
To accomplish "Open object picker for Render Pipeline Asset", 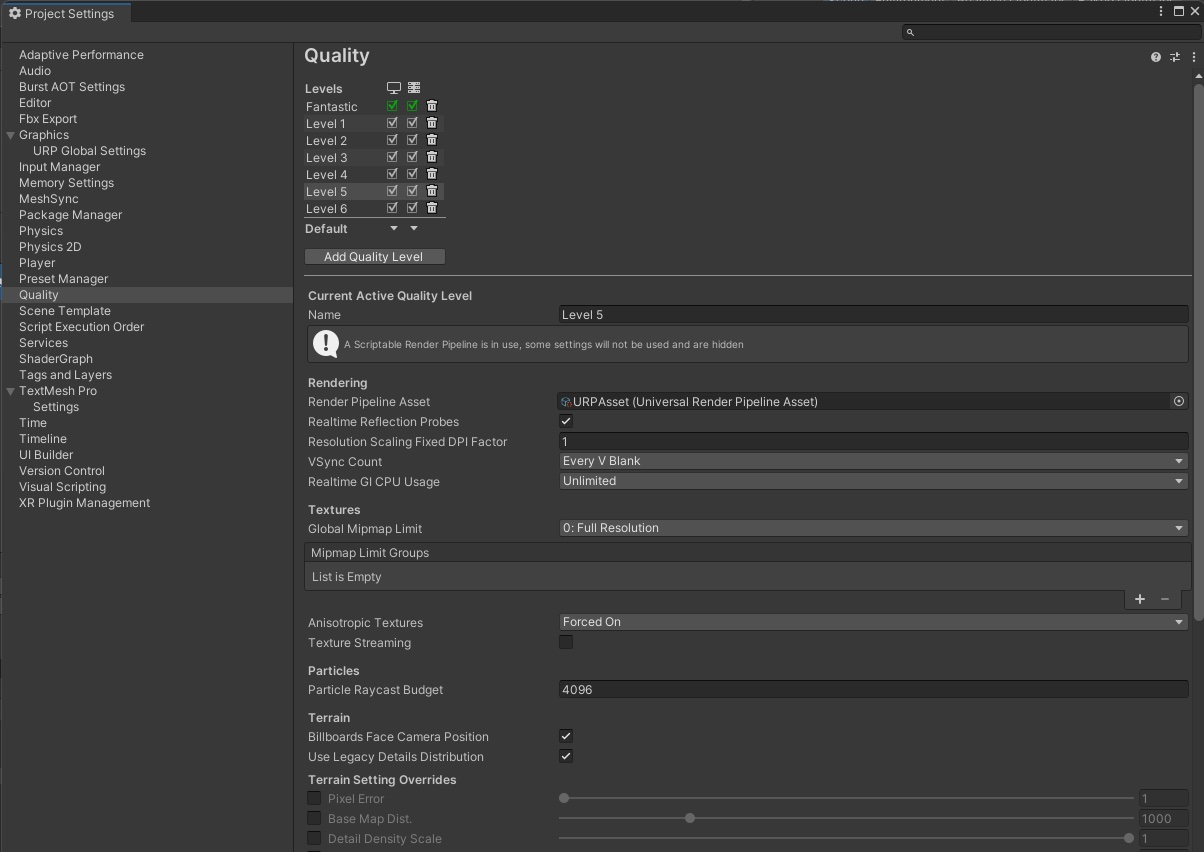I will 1179,402.
